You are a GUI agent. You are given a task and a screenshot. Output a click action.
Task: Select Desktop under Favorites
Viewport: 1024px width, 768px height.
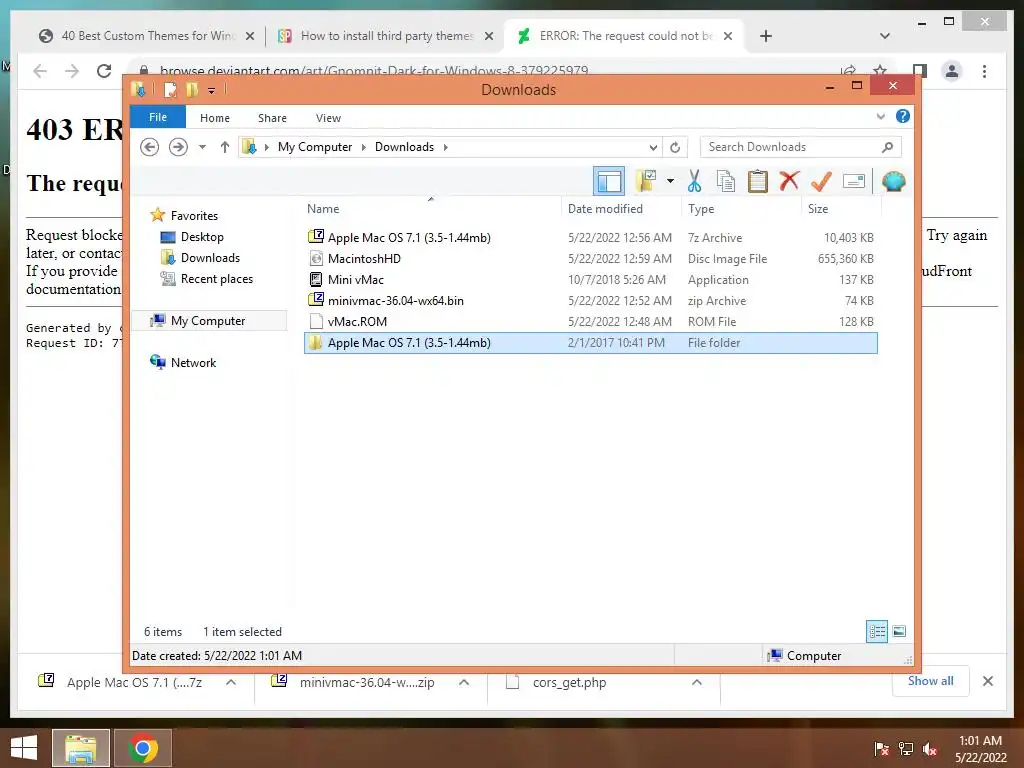(x=202, y=236)
